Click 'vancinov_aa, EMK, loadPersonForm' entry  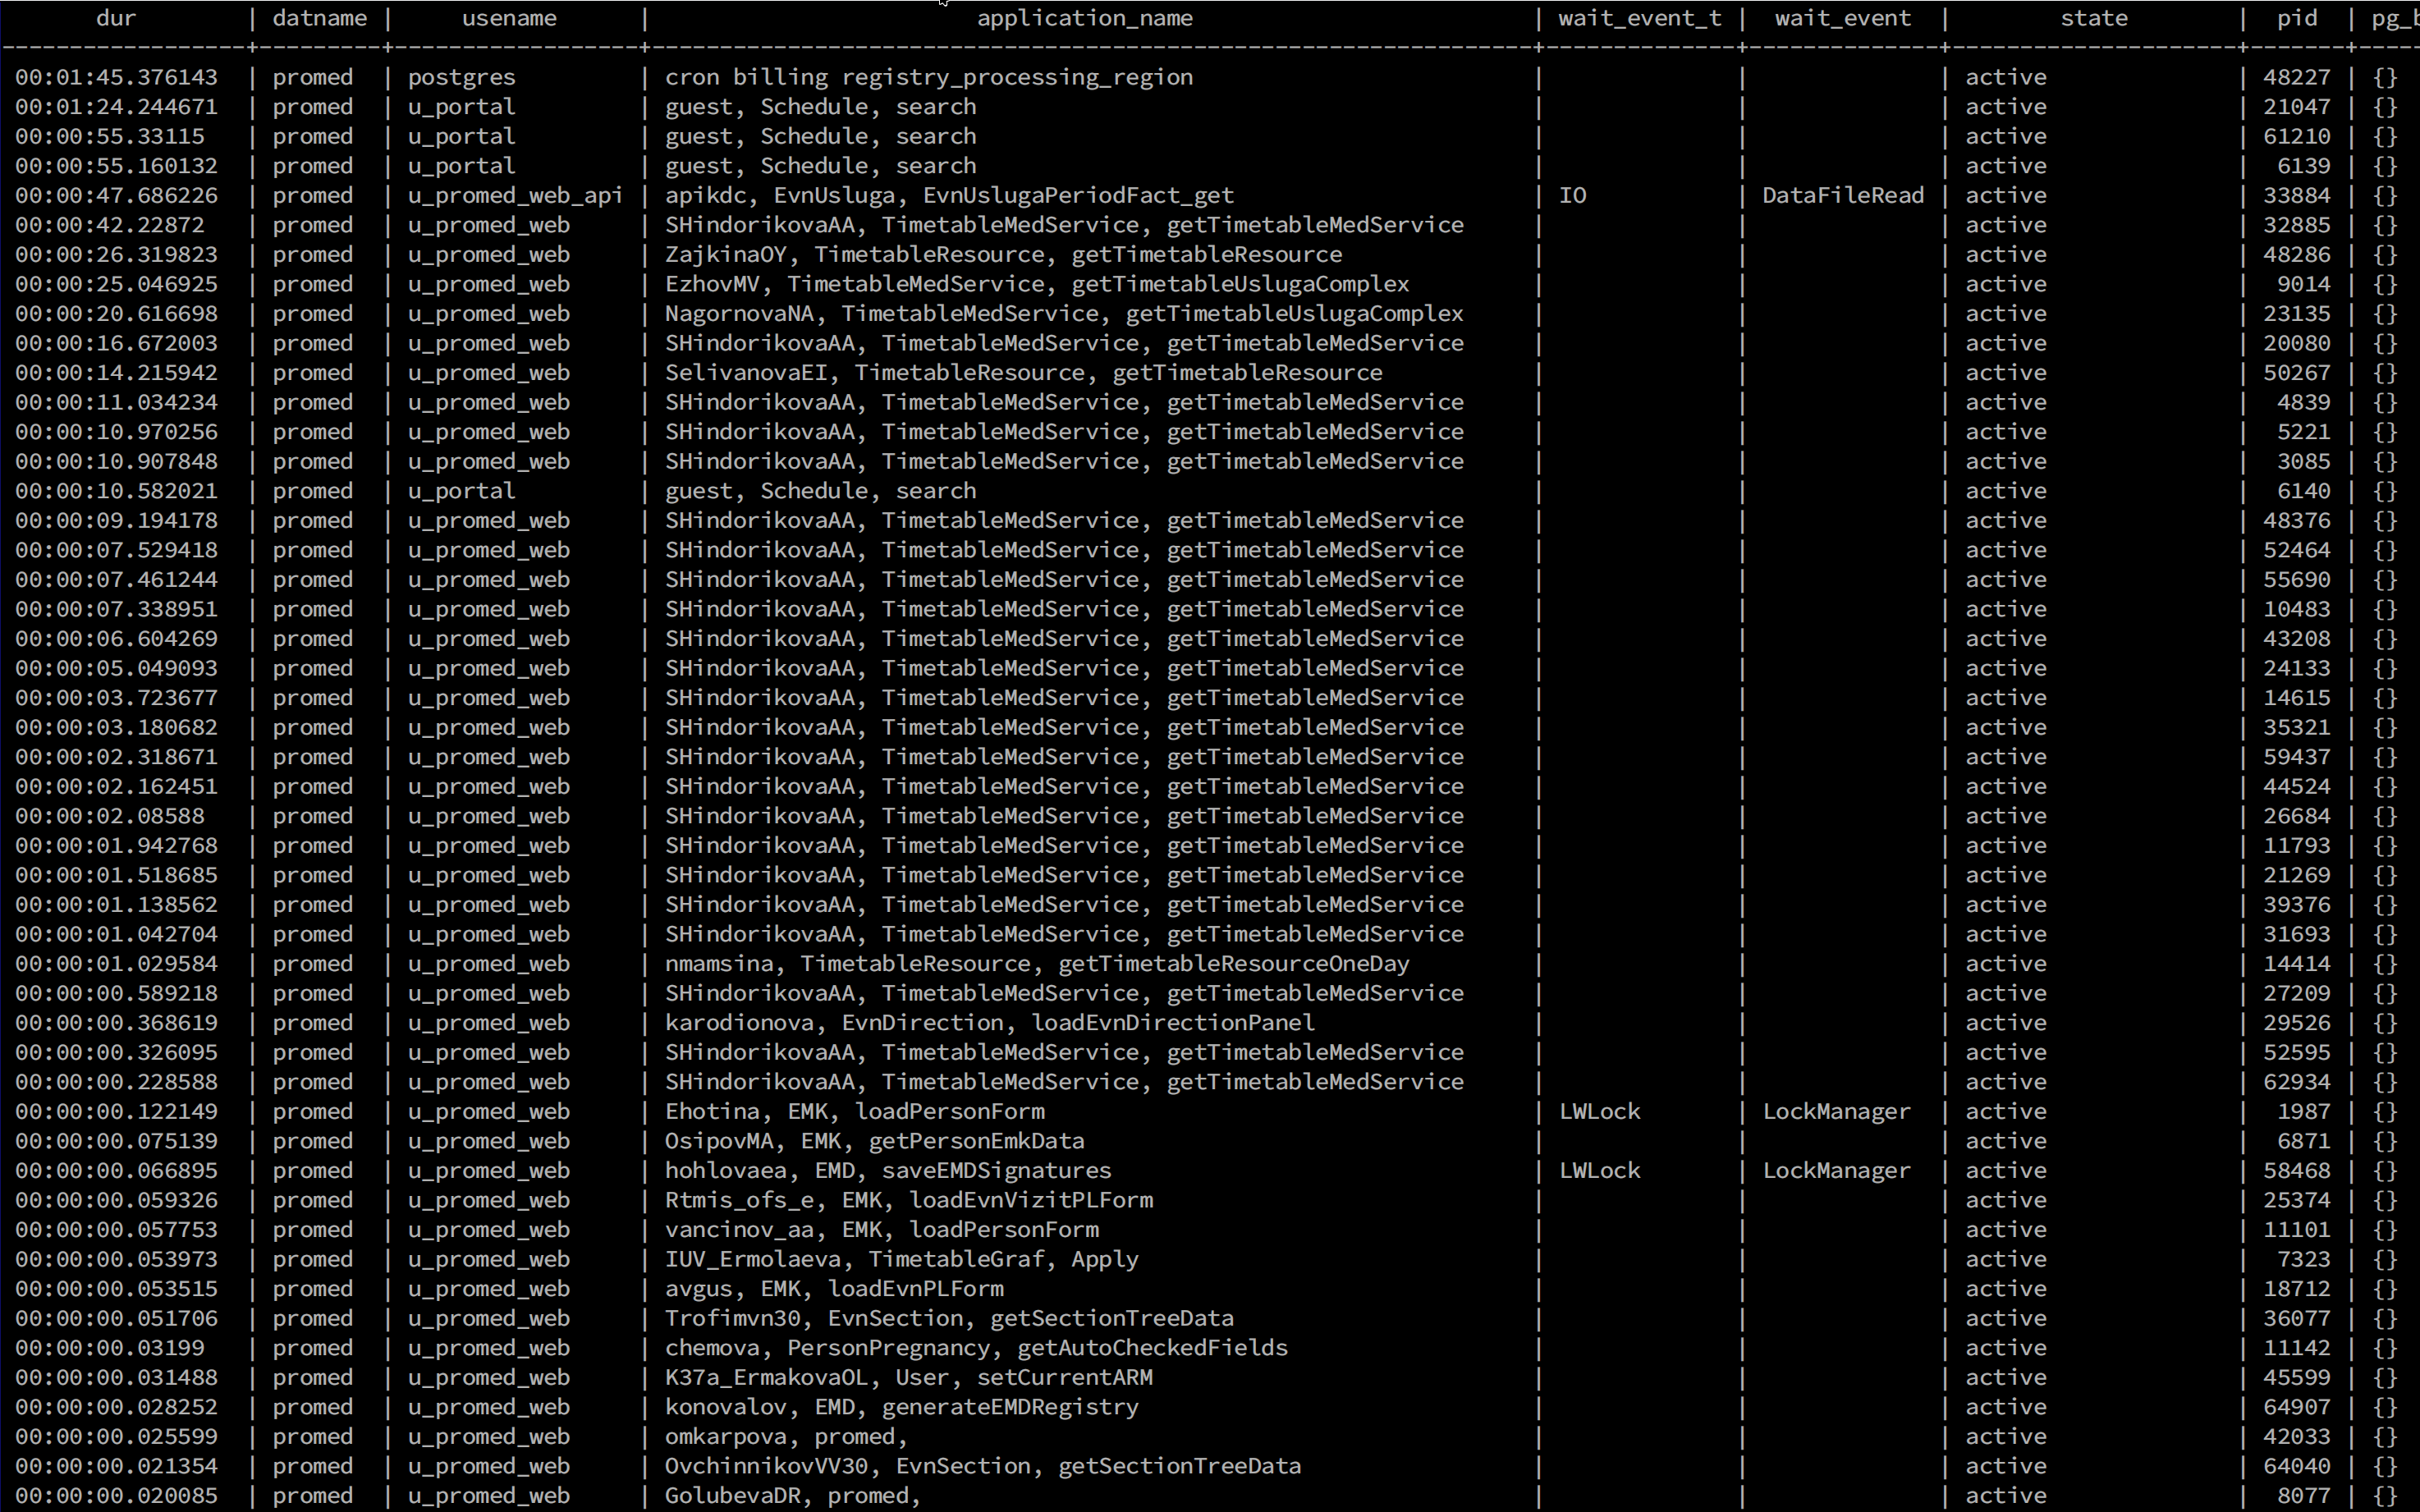click(882, 1230)
